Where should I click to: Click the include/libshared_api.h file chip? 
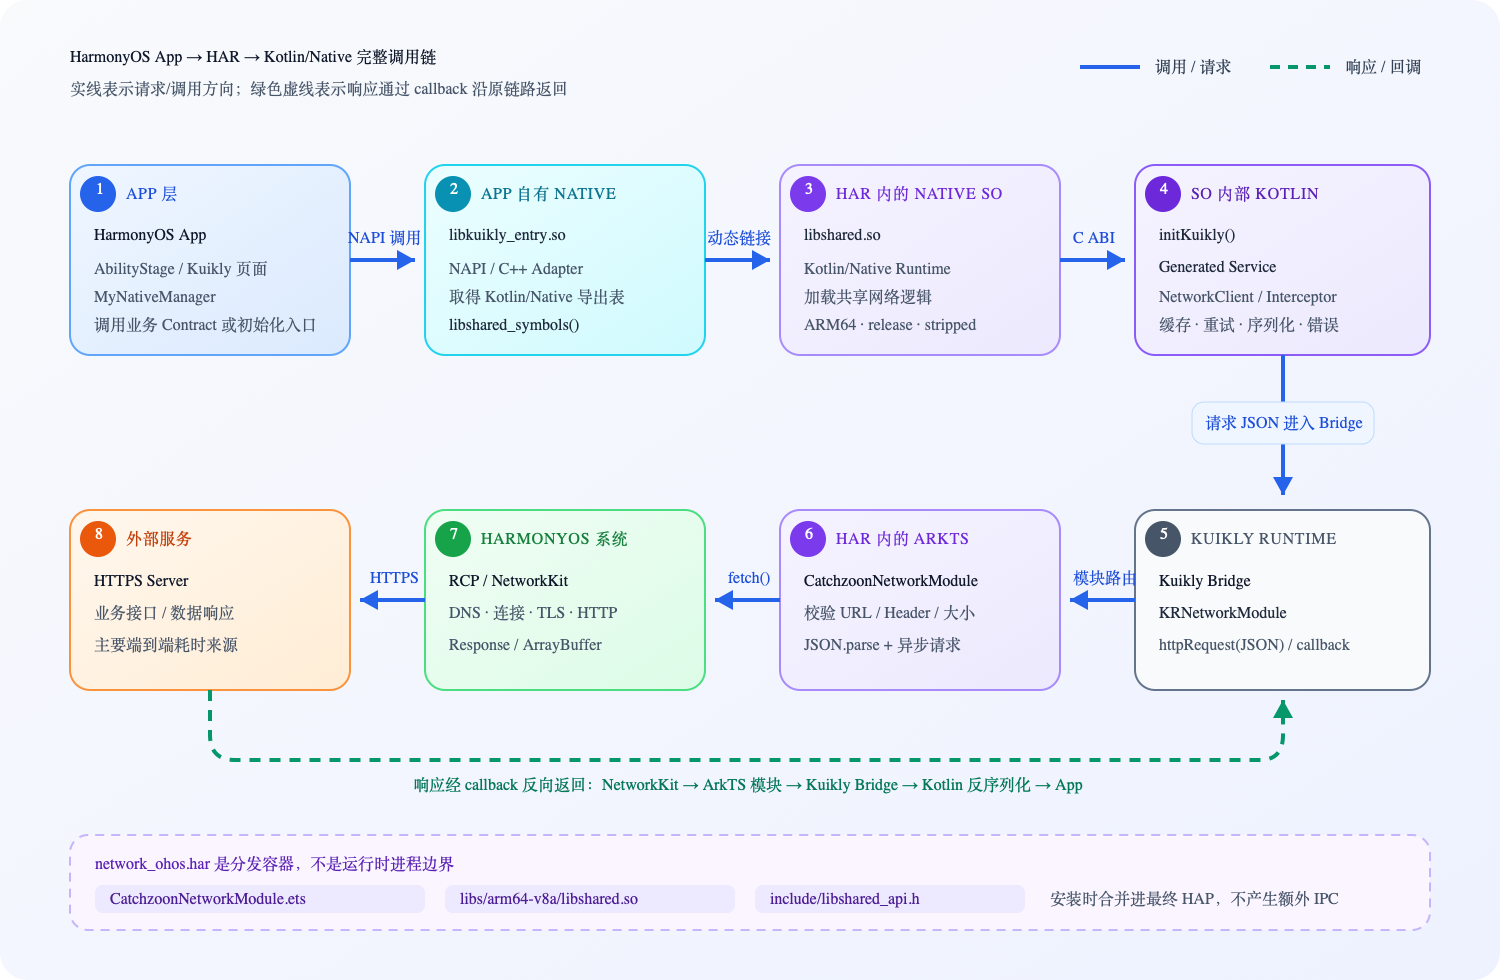(890, 899)
